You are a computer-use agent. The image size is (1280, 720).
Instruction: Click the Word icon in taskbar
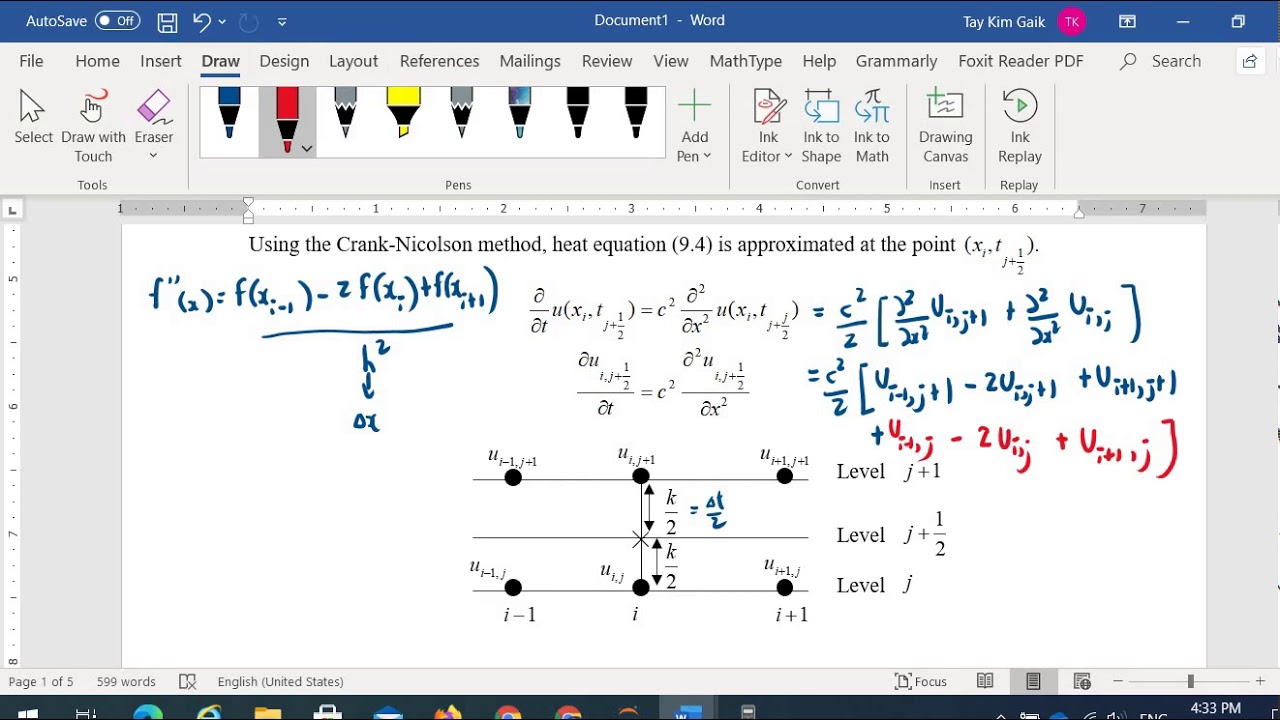click(x=688, y=713)
